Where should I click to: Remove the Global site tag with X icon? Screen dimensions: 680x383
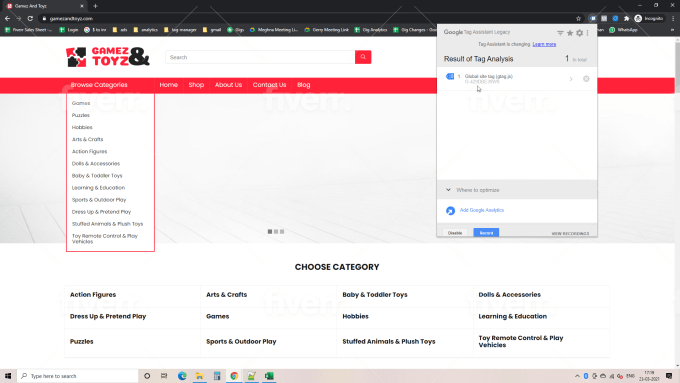coord(586,79)
